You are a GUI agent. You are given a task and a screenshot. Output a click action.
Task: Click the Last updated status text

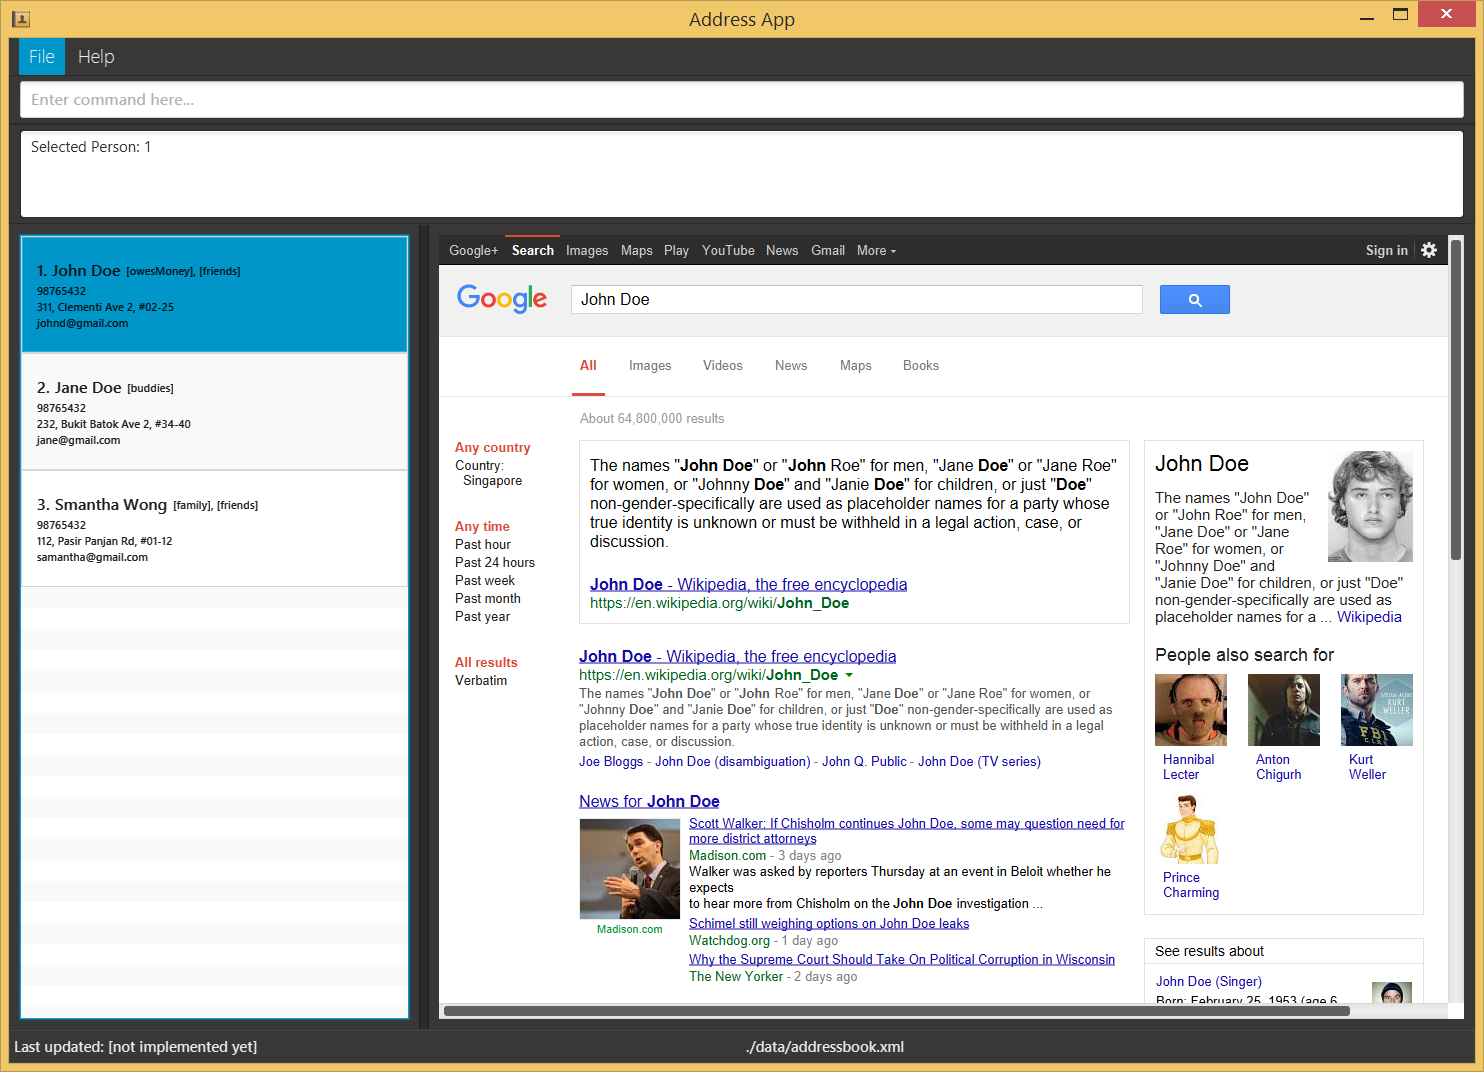point(136,1047)
